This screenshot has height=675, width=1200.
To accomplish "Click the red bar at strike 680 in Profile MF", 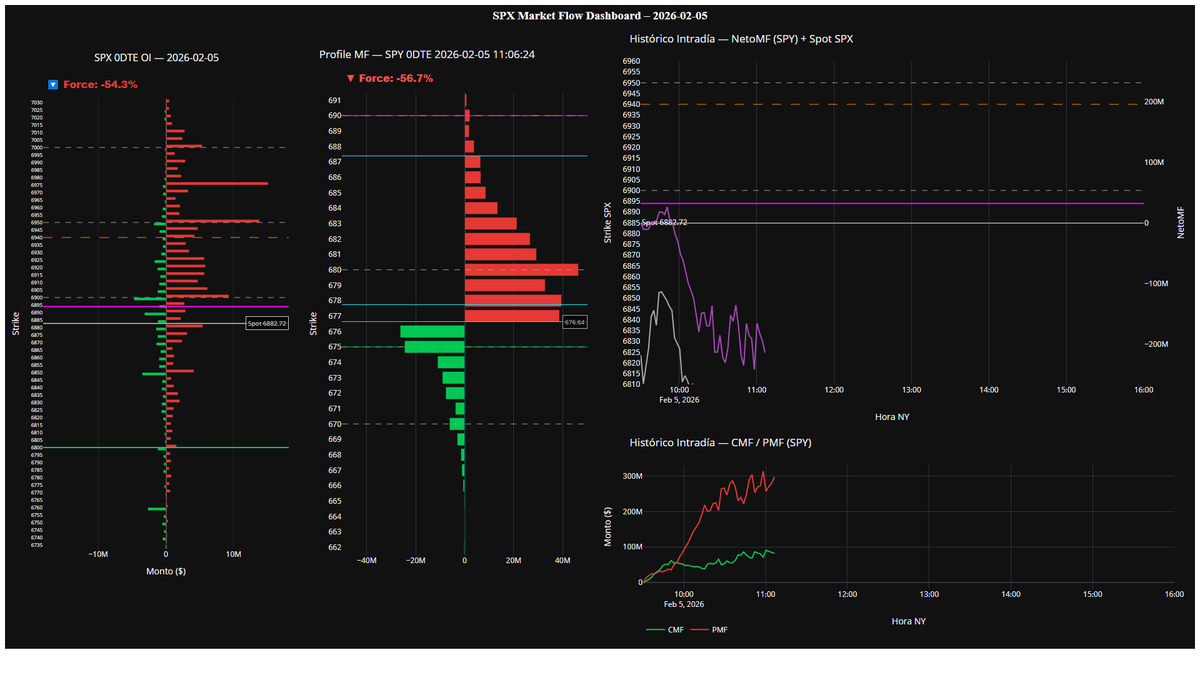I will (521, 270).
